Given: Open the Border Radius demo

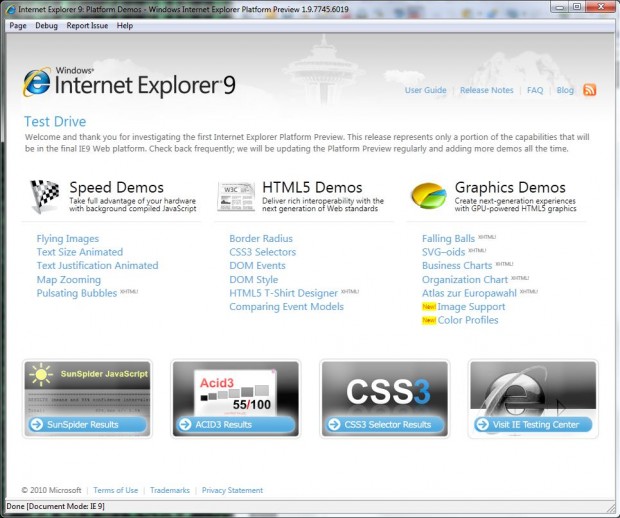Looking at the screenshot, I should pyautogui.click(x=261, y=238).
